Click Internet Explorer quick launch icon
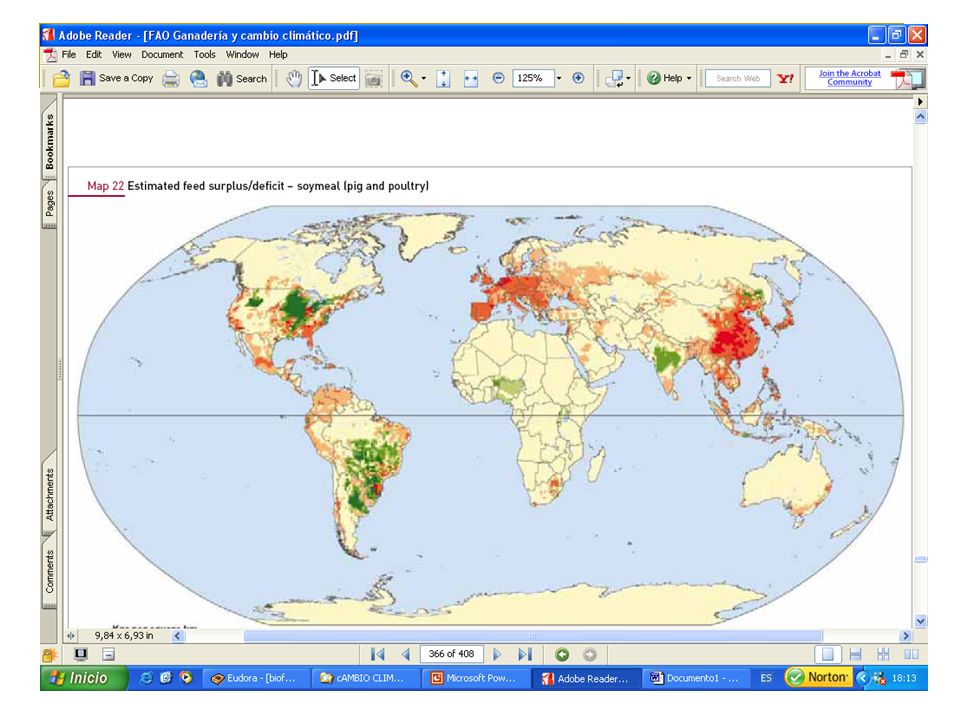Screen dimensions: 960x720 tap(146, 678)
